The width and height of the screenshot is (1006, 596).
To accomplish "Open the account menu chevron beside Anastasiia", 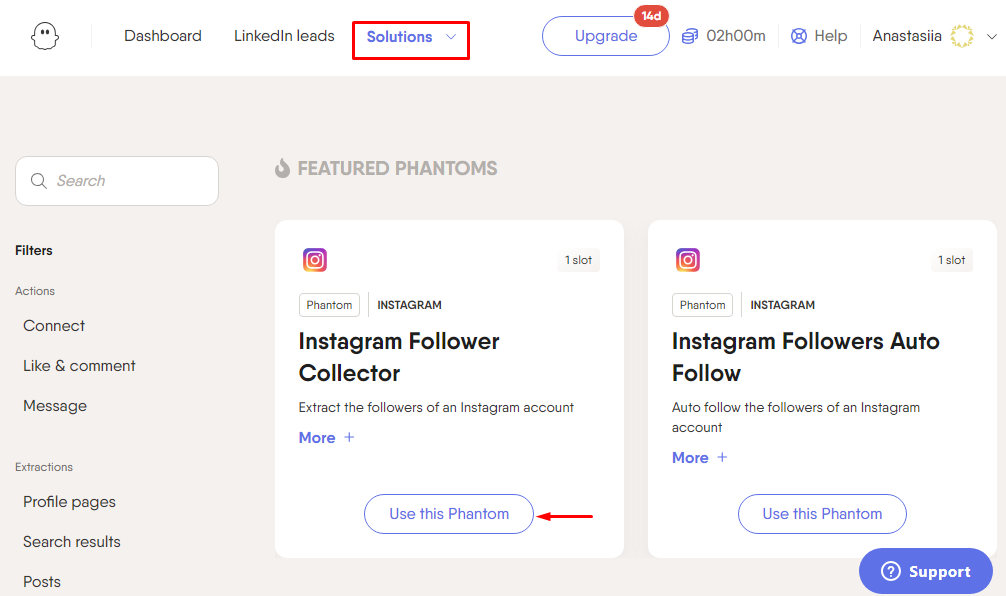I will pyautogui.click(x=991, y=37).
